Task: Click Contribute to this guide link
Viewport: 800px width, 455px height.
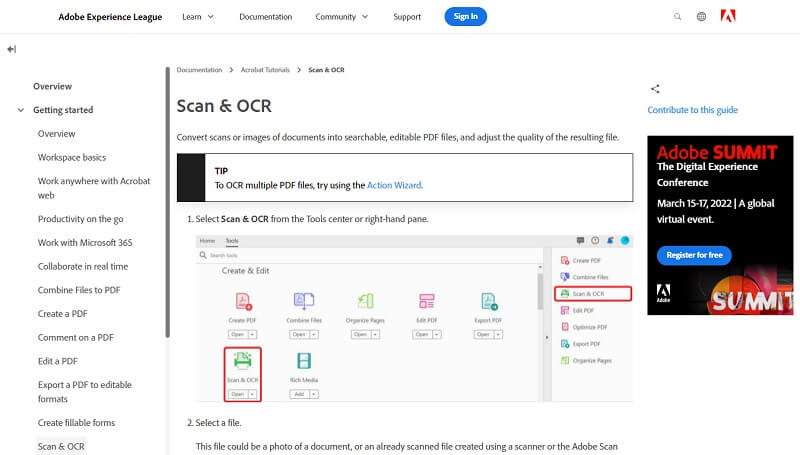Action: tap(692, 110)
